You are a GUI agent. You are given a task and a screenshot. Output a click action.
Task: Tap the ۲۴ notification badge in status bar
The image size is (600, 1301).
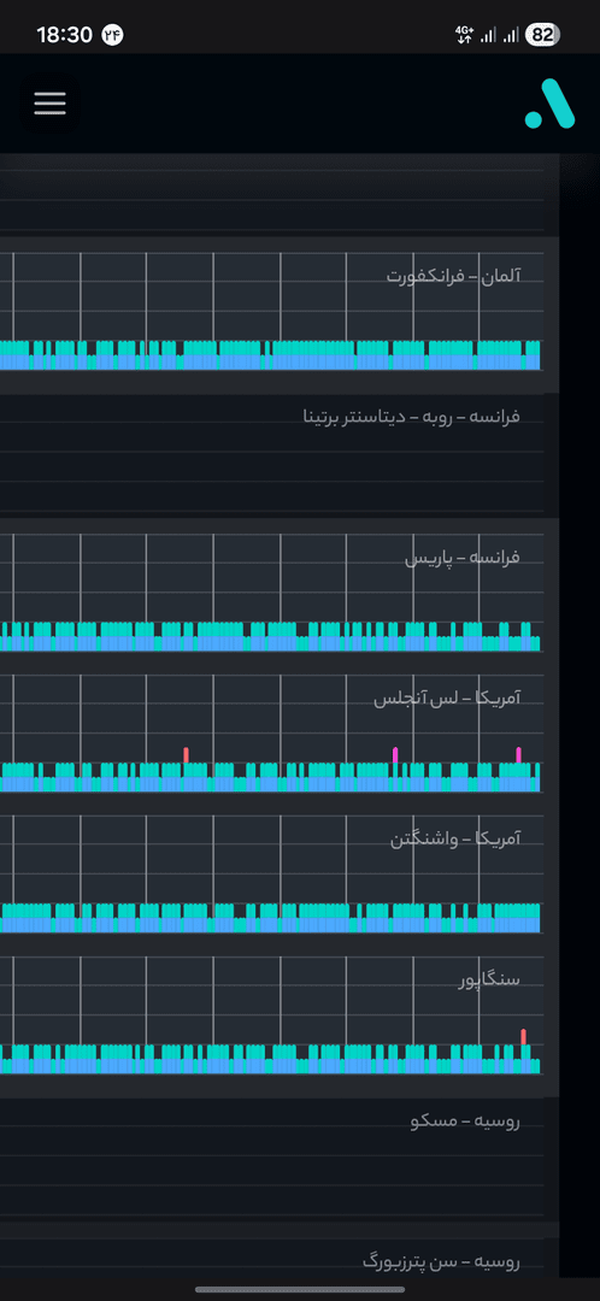pyautogui.click(x=112, y=35)
